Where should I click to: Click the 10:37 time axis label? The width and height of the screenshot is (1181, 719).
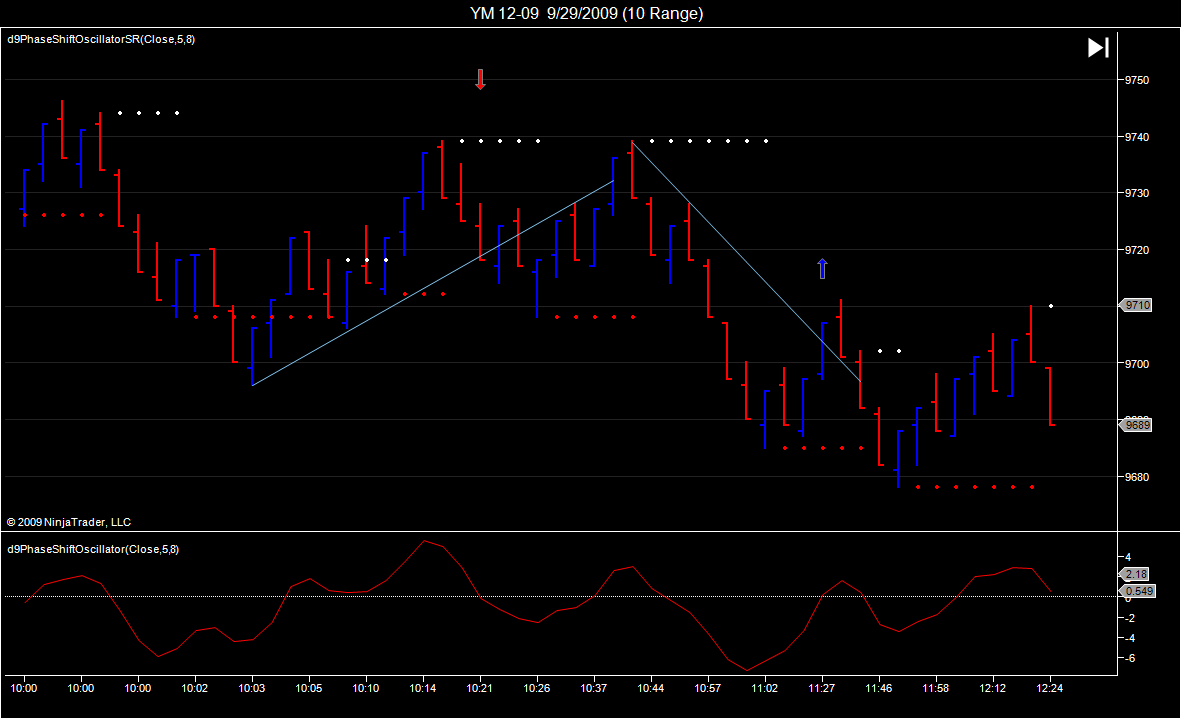click(x=594, y=688)
